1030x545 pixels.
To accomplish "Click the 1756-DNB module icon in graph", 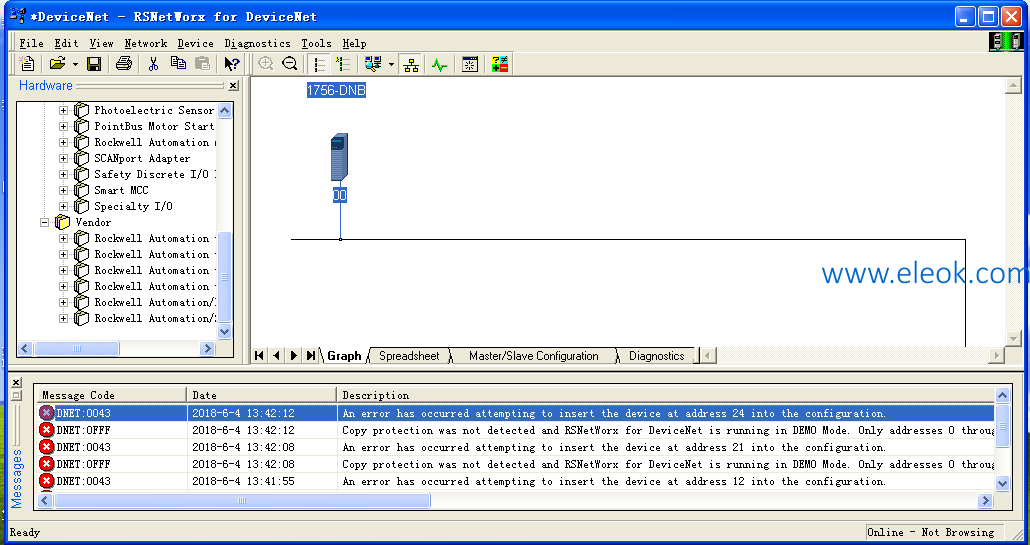I will [339, 158].
